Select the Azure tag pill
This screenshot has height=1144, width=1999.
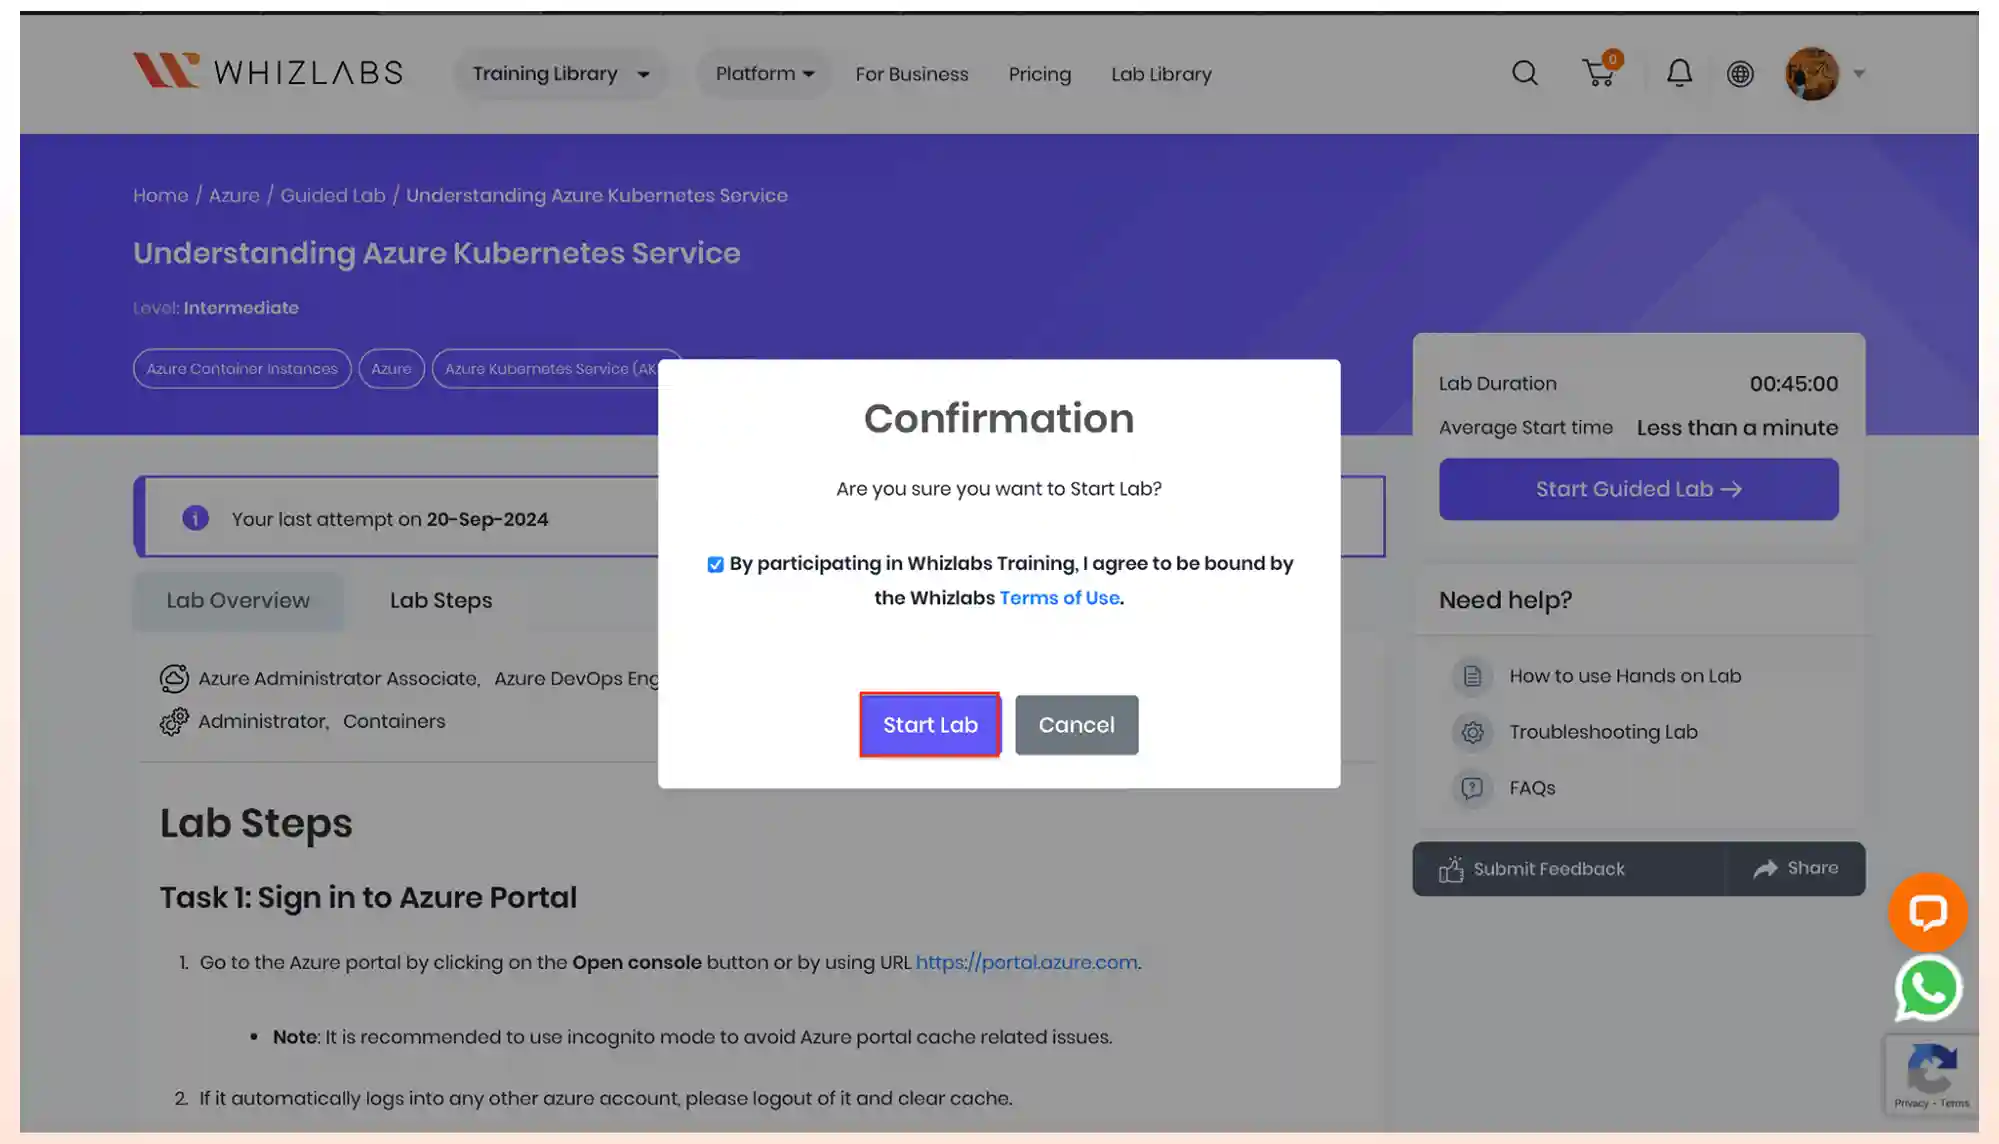tap(391, 368)
